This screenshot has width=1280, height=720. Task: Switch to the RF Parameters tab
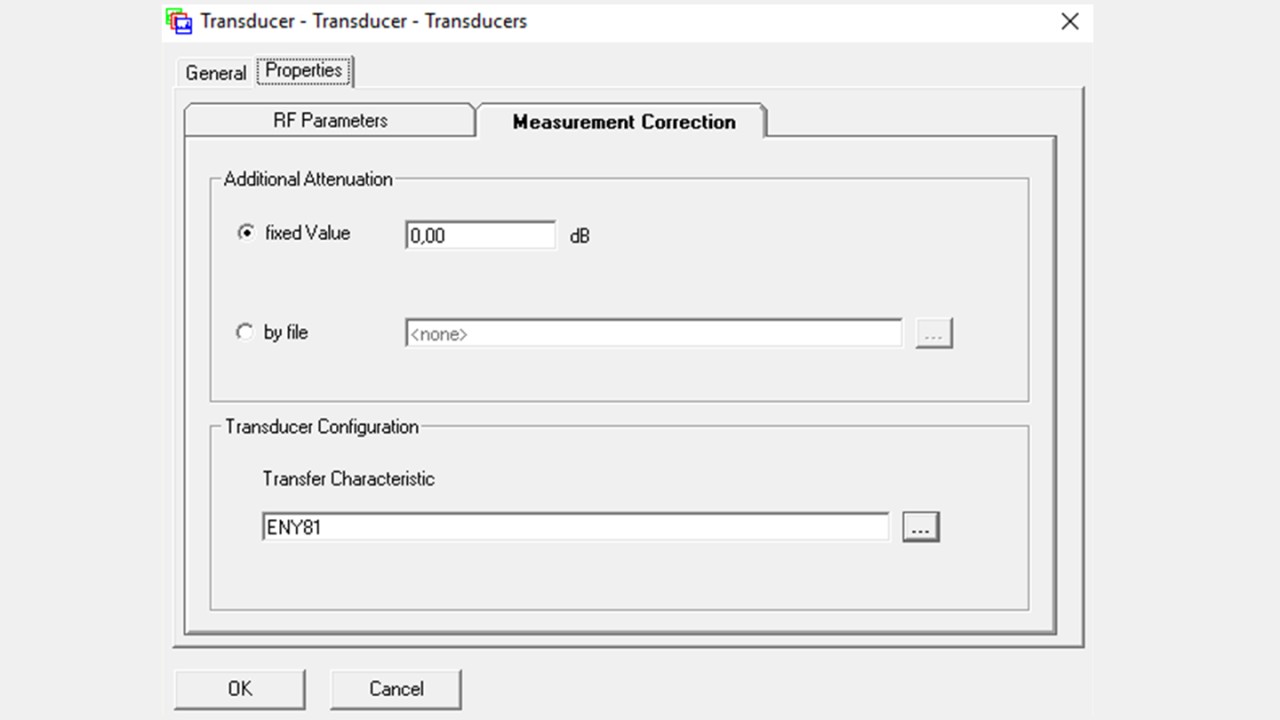[330, 120]
